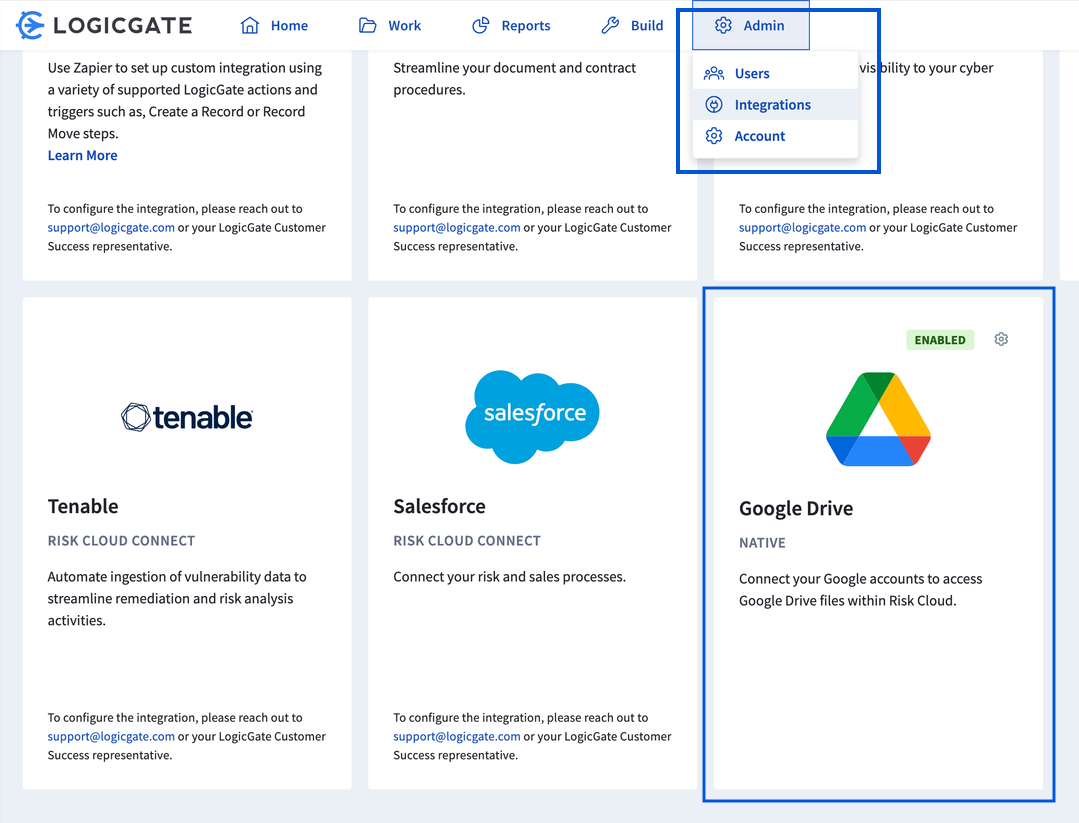Click the Tenable card title
The height and width of the screenshot is (823, 1079).
click(x=83, y=506)
